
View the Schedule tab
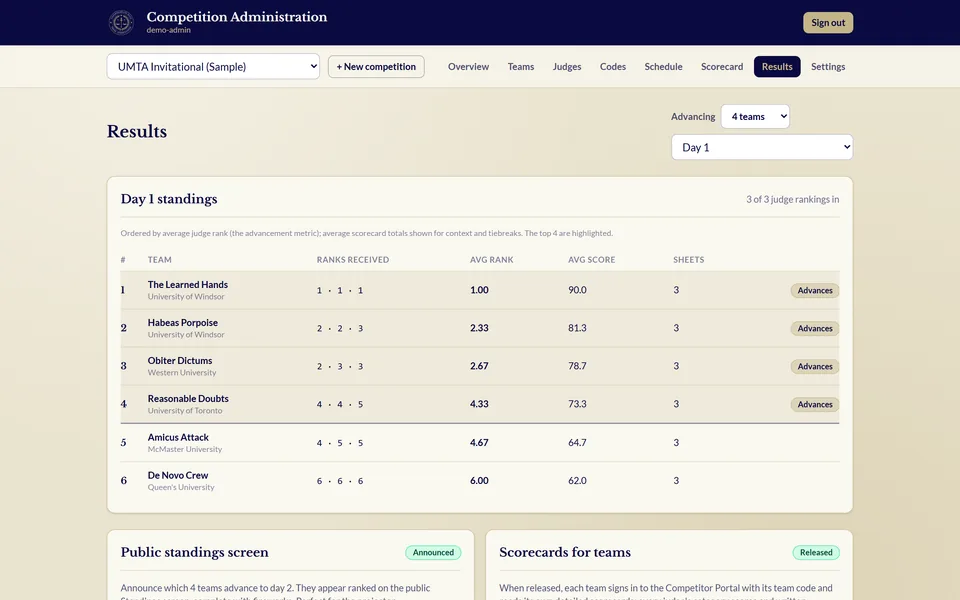(663, 67)
